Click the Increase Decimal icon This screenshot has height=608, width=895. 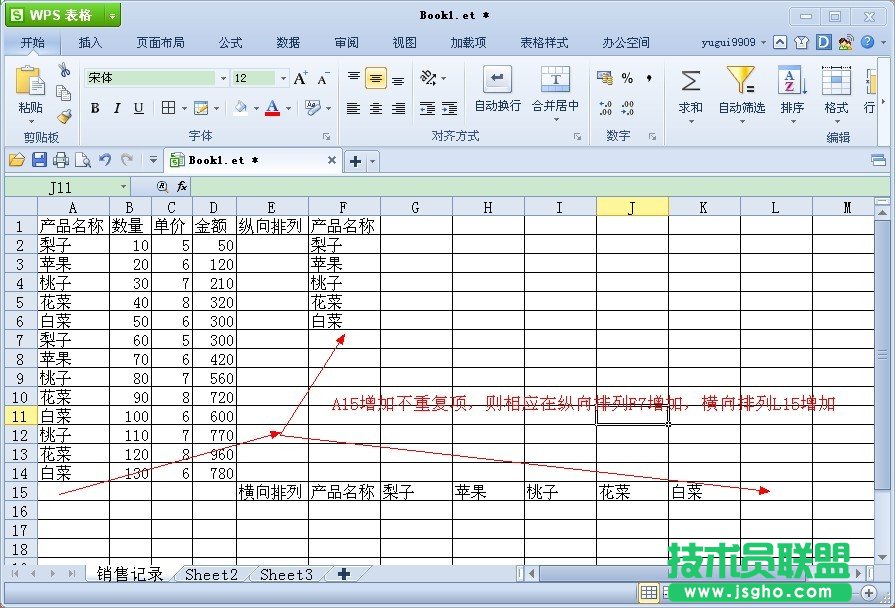point(605,108)
